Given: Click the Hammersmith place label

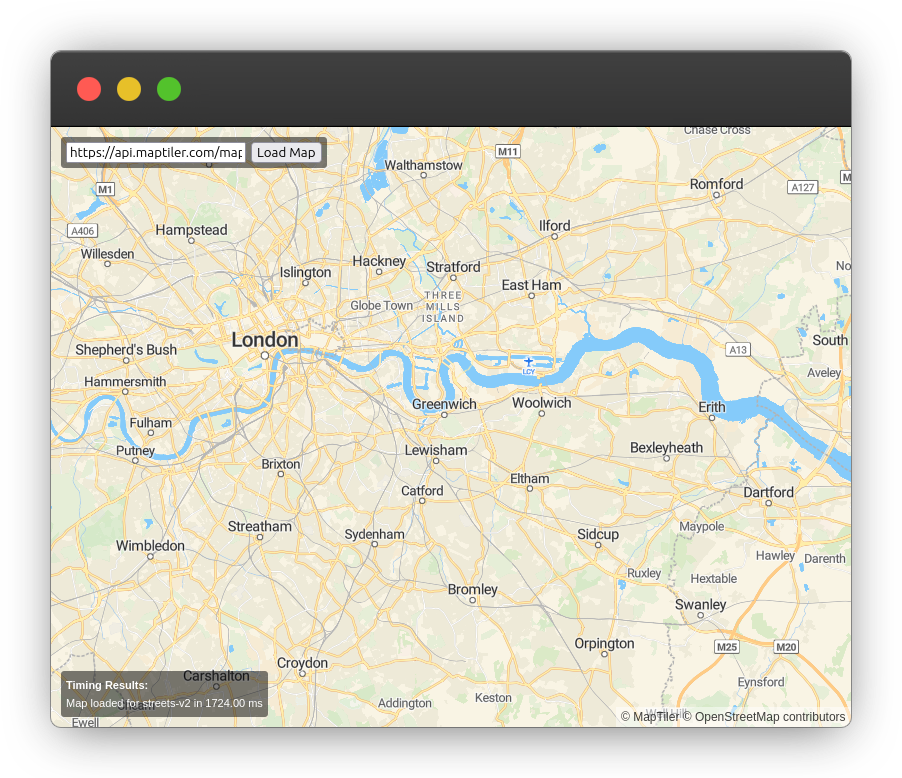Looking at the screenshot, I should click(x=125, y=382).
